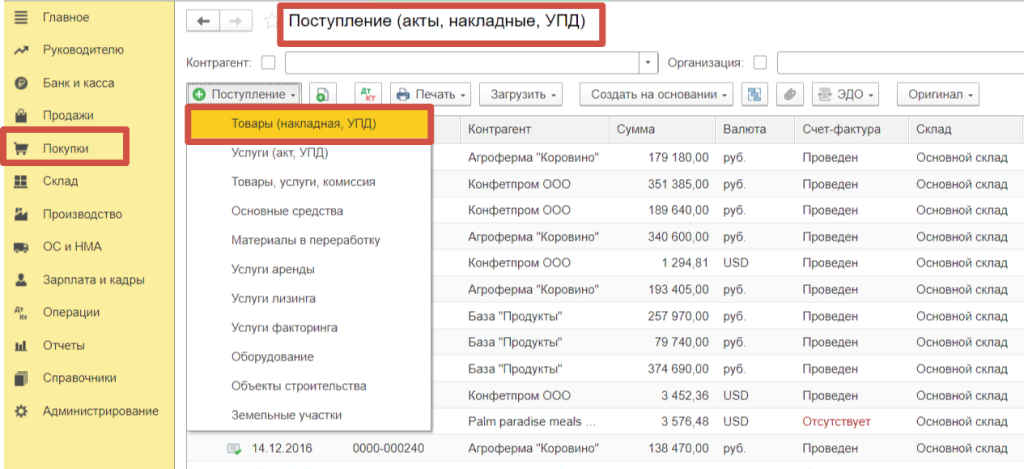The width and height of the screenshot is (1024, 469).
Task: Click the forward navigation arrow
Action: (235, 21)
